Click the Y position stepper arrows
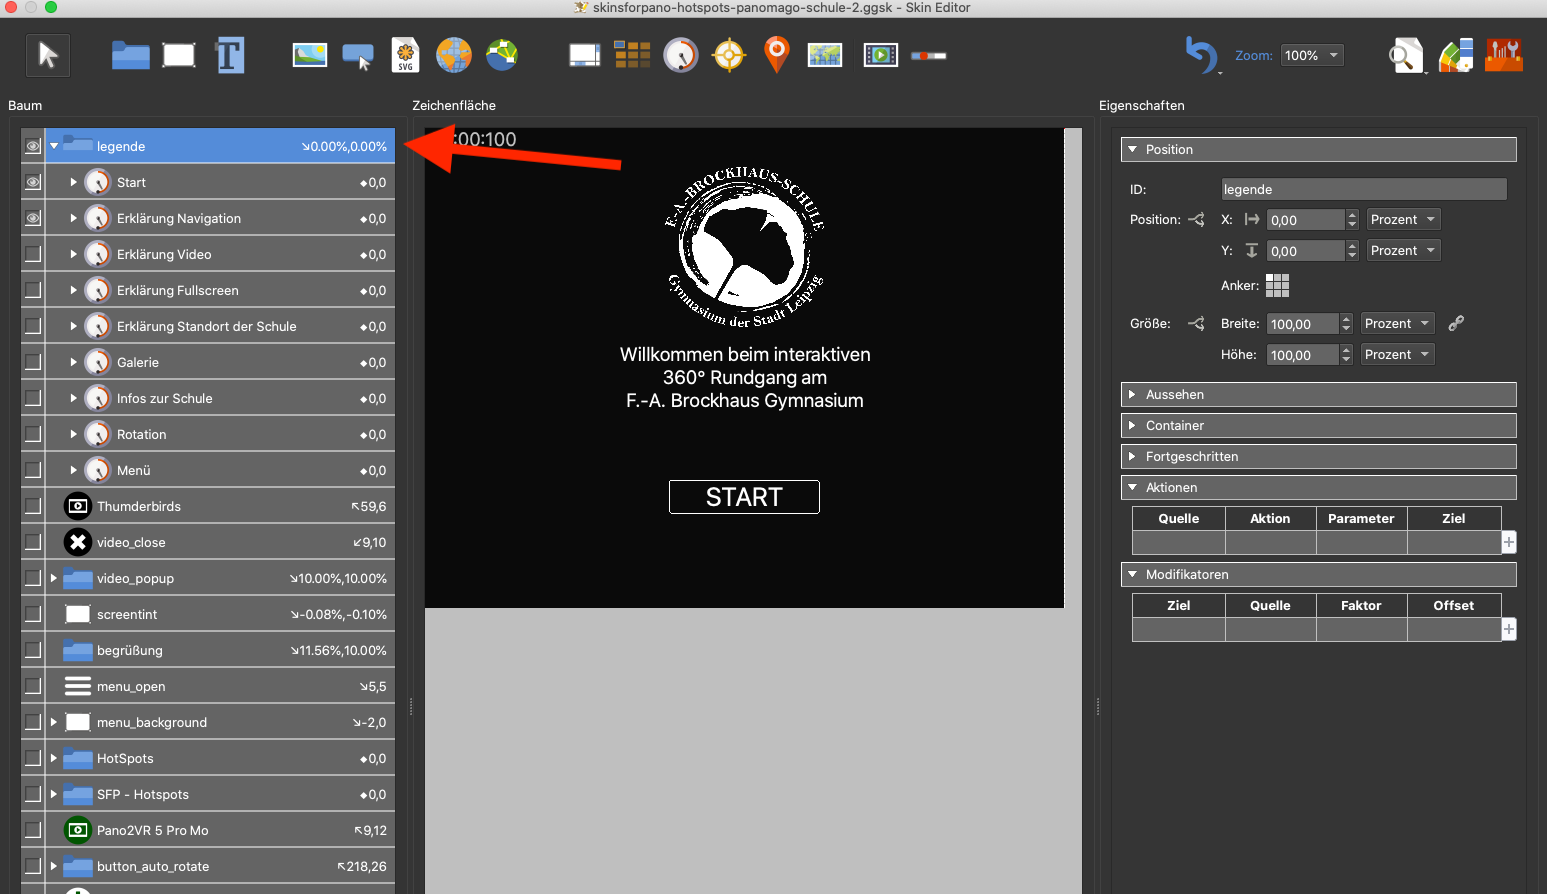 [1352, 251]
